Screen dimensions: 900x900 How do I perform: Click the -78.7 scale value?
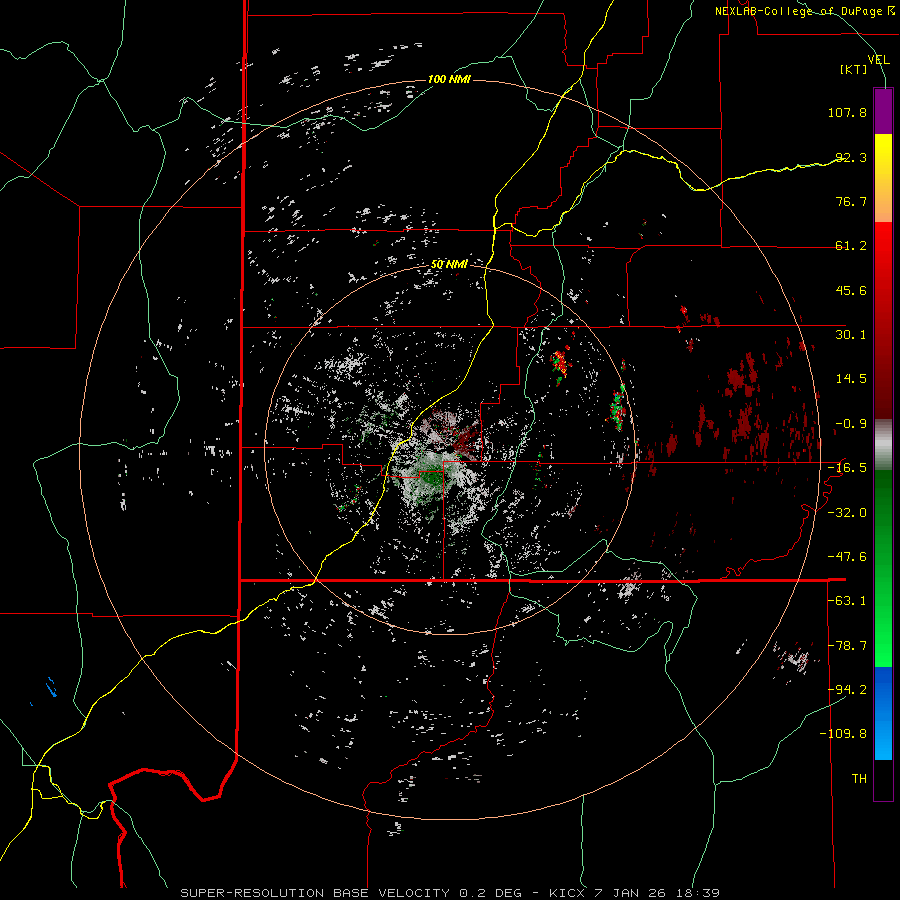pyautogui.click(x=847, y=646)
